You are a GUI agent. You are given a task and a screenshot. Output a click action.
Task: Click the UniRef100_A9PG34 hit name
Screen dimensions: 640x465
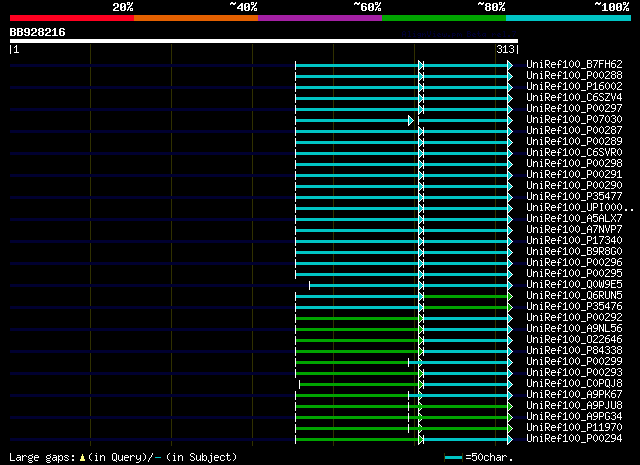coord(574,417)
